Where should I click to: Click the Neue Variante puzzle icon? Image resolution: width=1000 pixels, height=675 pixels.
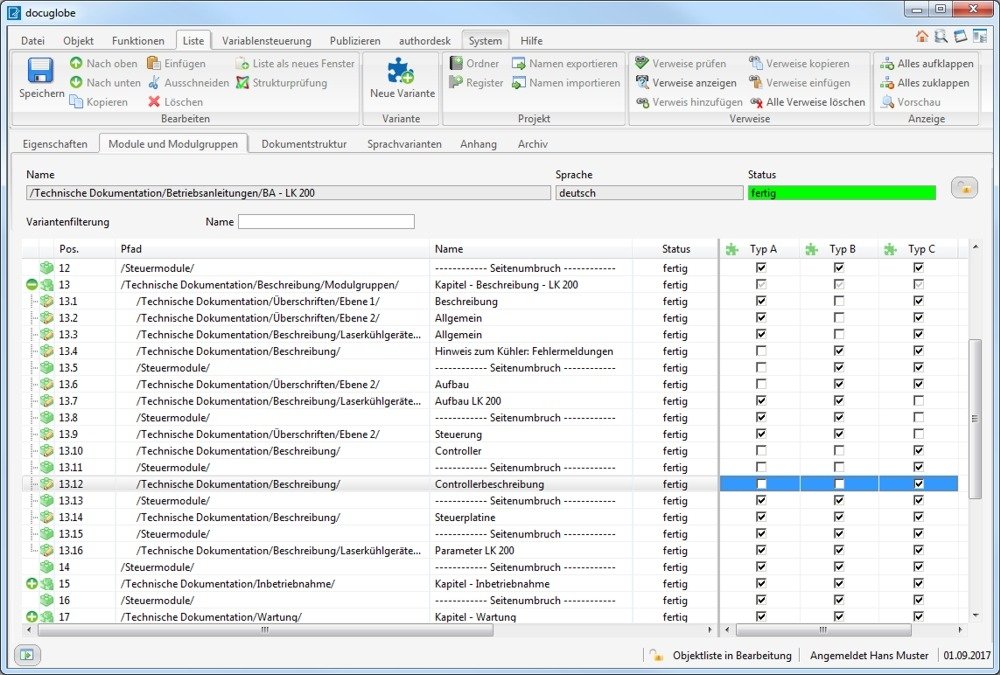[x=402, y=72]
